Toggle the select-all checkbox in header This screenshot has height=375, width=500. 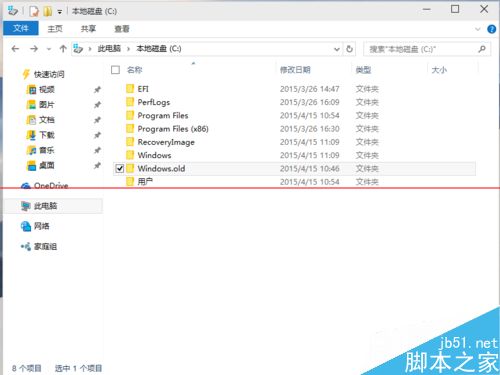pos(115,70)
